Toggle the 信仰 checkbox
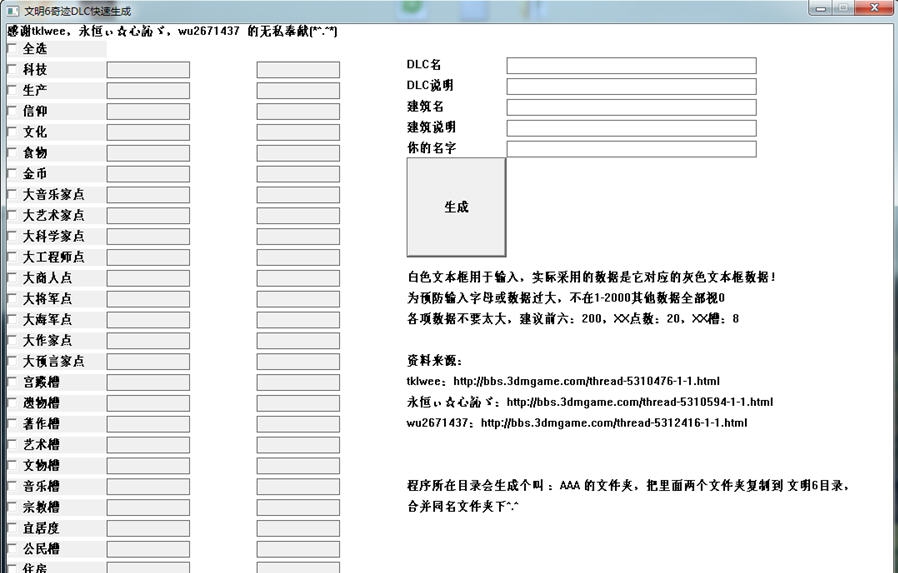This screenshot has height=573, width=898. pyautogui.click(x=12, y=111)
